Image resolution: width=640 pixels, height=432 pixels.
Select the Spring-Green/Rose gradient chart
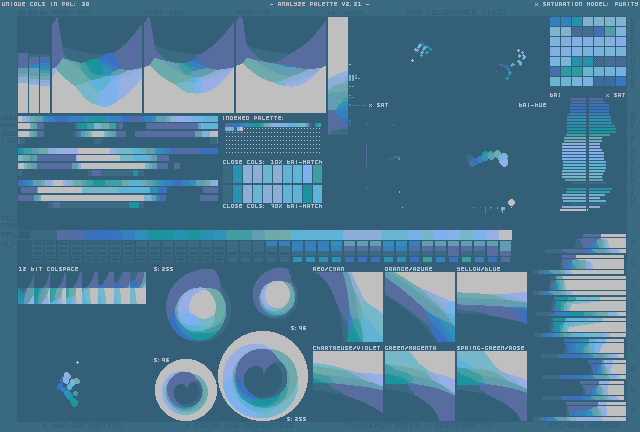tap(491, 385)
